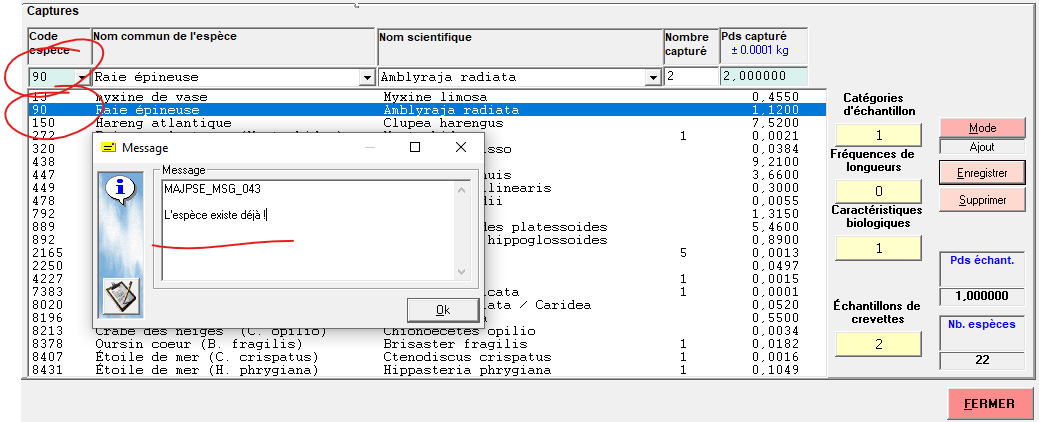Click the Nb. espèces value 22
Viewport: 1039px width, 422px height.
click(x=982, y=360)
